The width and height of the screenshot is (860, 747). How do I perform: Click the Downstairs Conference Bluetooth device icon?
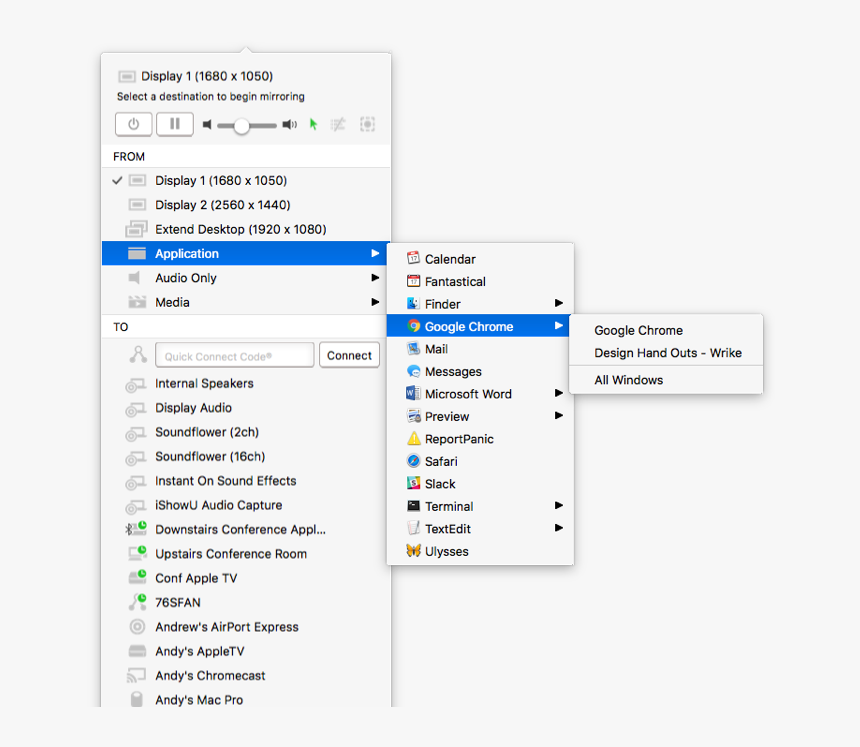tap(136, 529)
